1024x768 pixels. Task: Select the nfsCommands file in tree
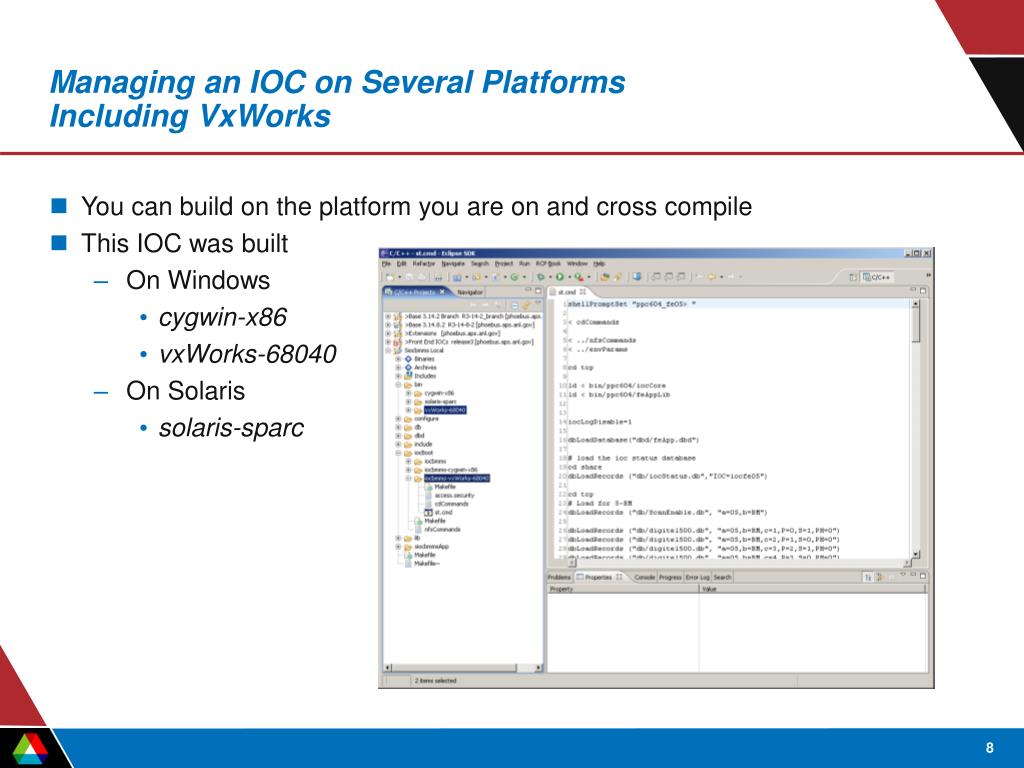[443, 530]
